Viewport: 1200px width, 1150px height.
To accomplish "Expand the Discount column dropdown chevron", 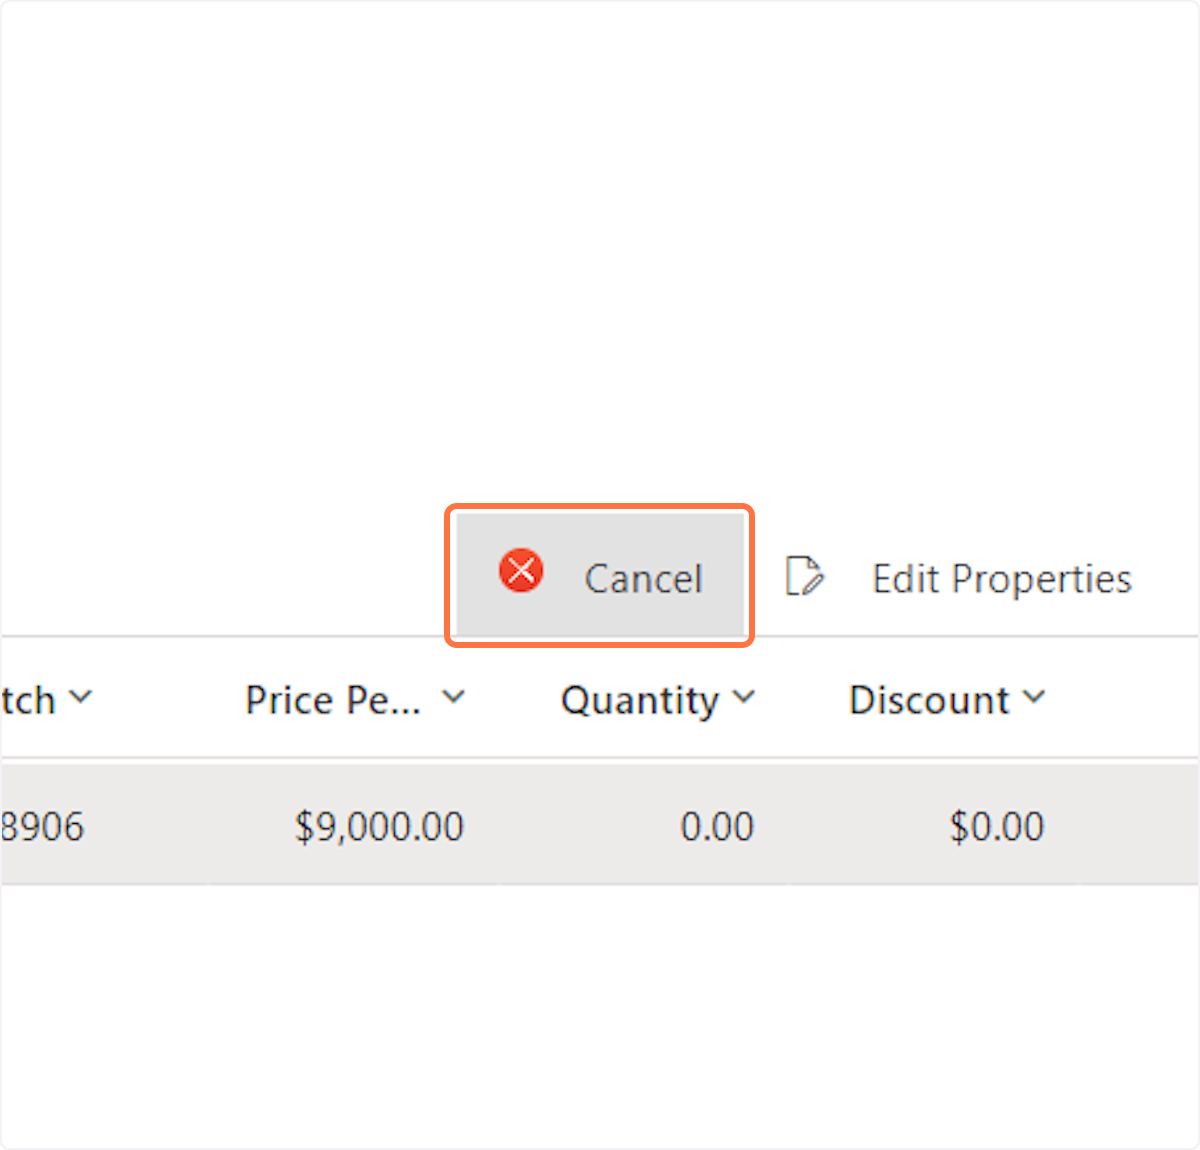I will (x=1034, y=697).
